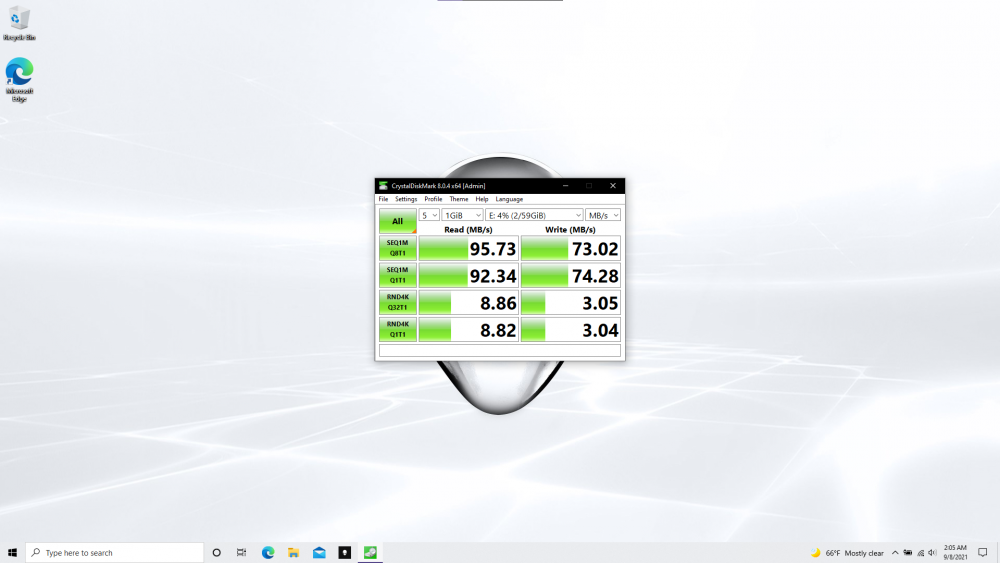Launch Edge from the taskbar
Viewport: 1000px width, 563px height.
[268, 553]
